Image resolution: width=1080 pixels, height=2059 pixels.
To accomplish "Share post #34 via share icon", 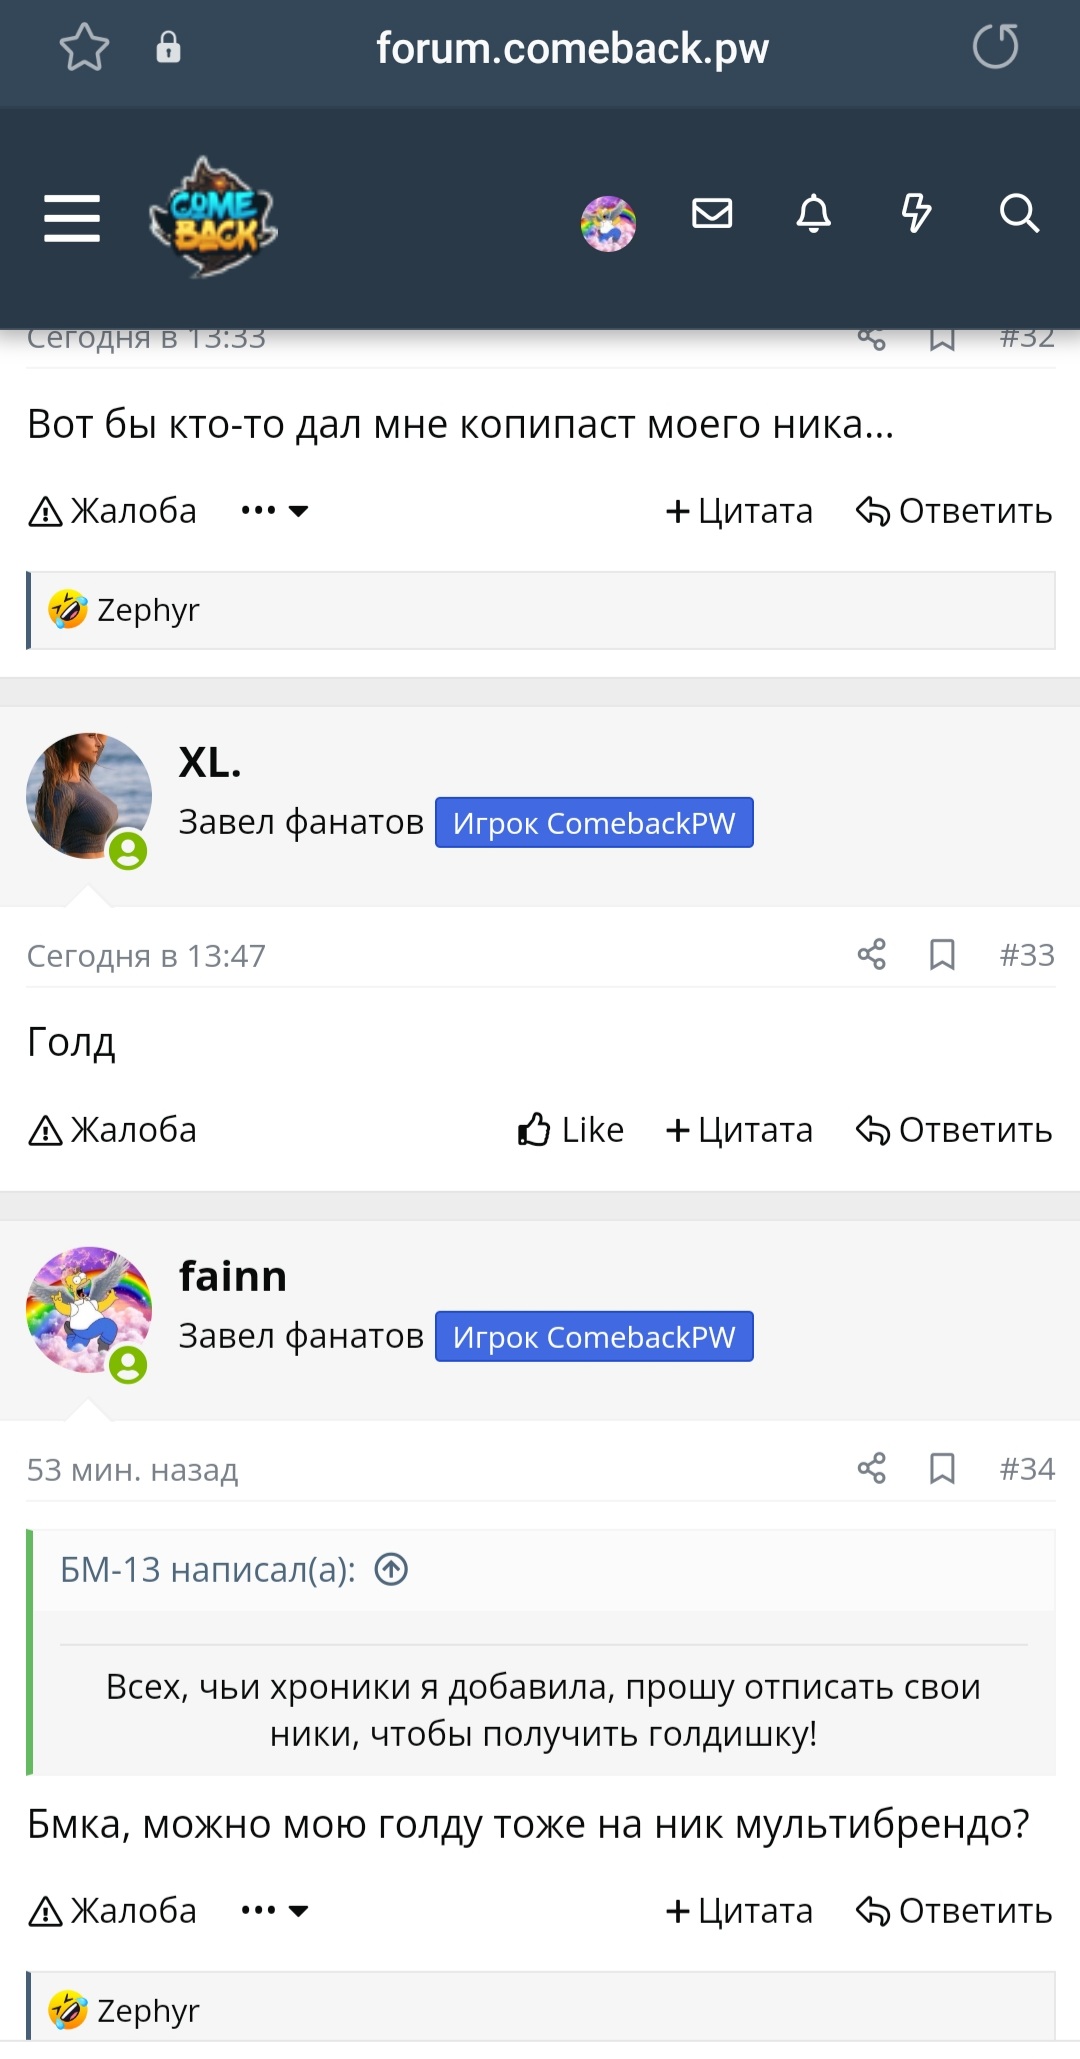I will [872, 1468].
